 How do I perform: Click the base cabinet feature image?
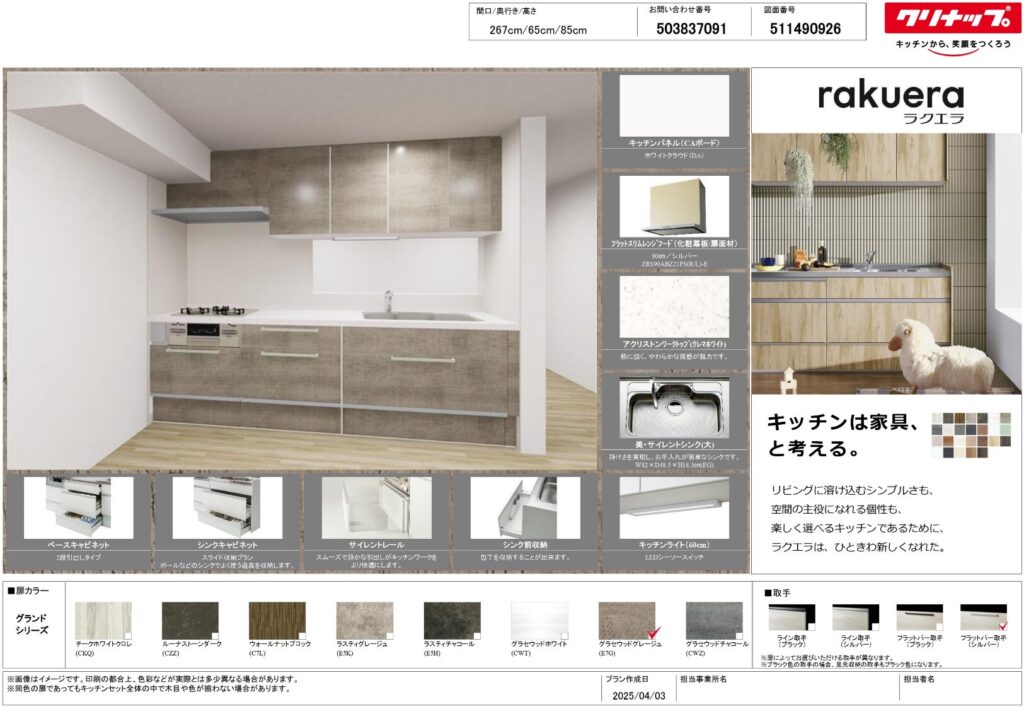[x=79, y=506]
